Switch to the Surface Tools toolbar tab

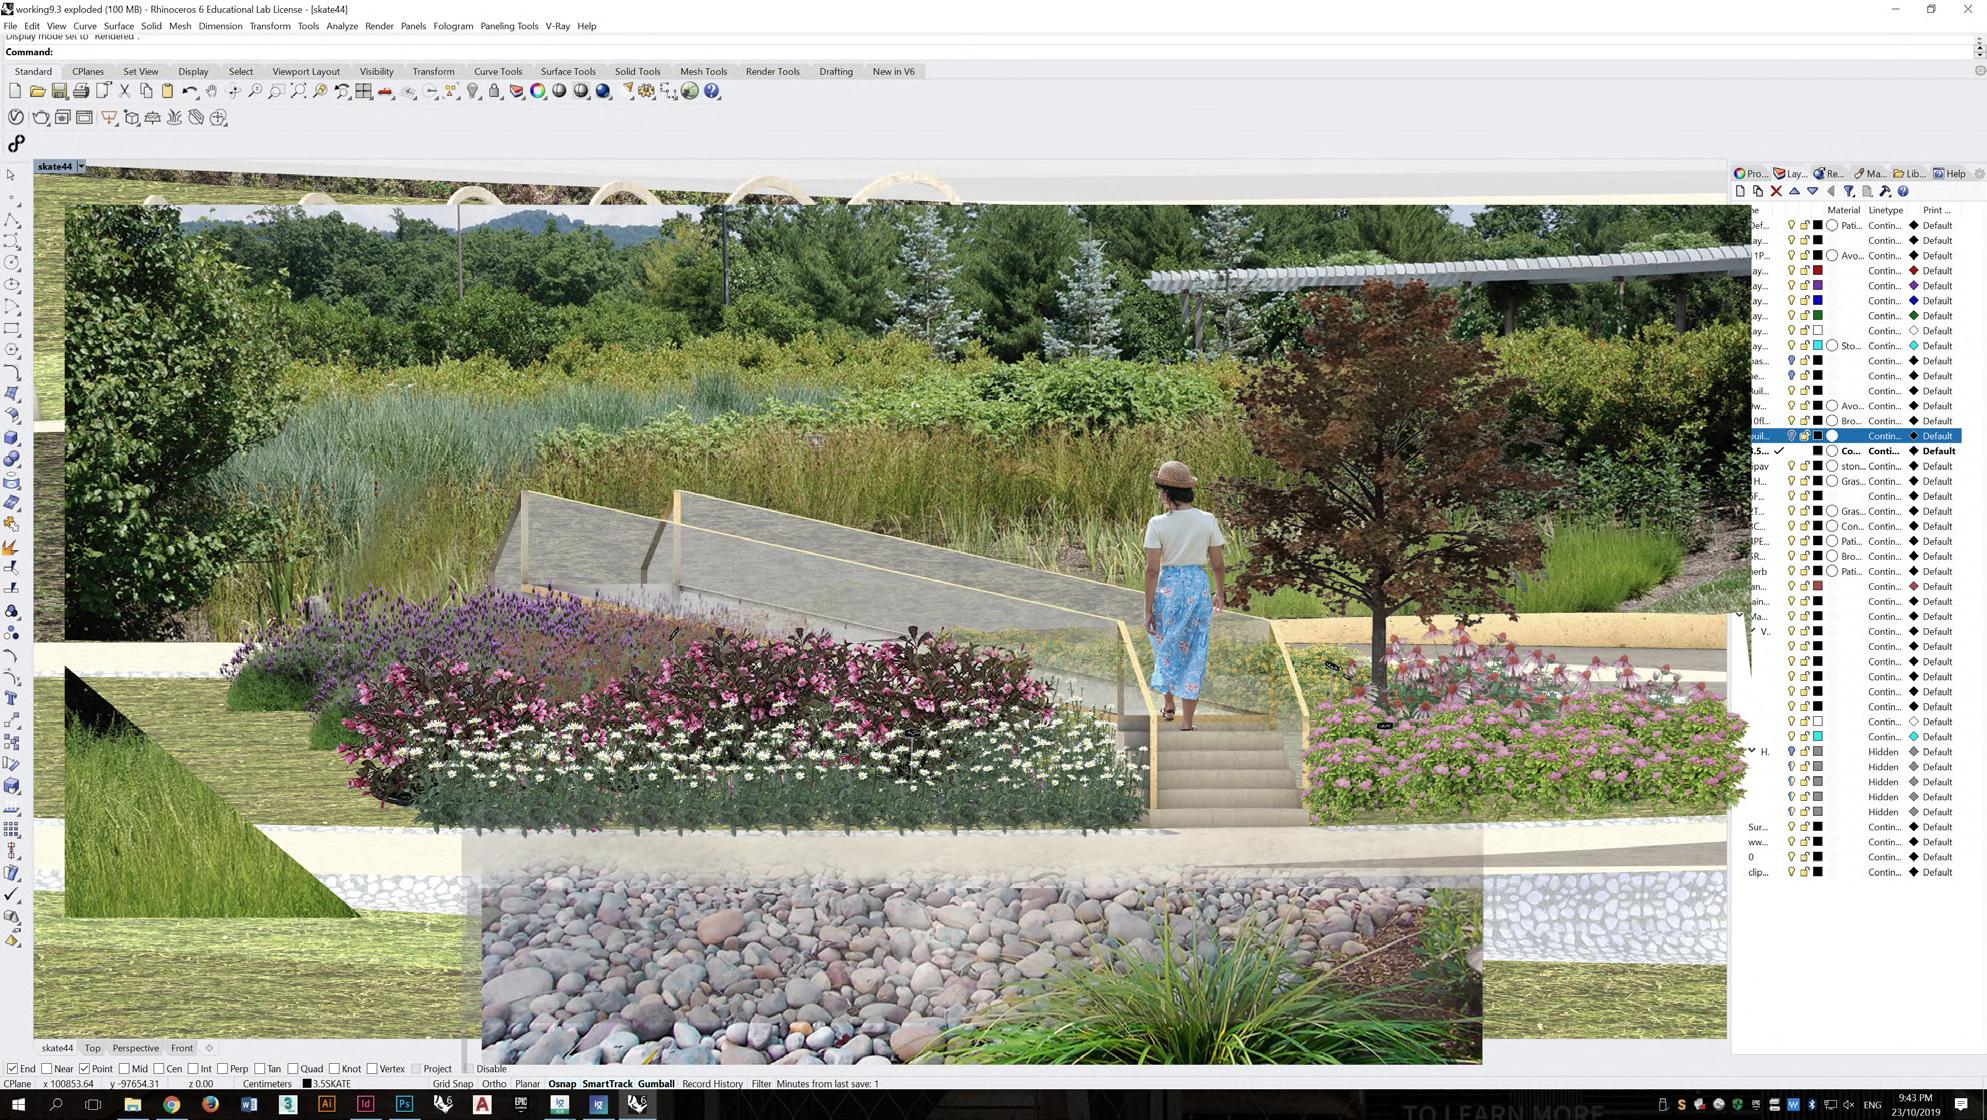click(x=567, y=72)
